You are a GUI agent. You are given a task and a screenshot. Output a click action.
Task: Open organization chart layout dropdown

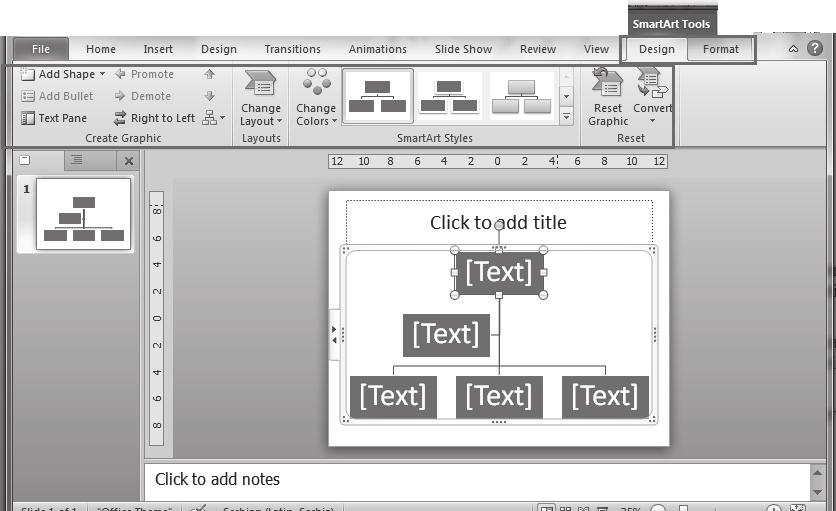[214, 118]
